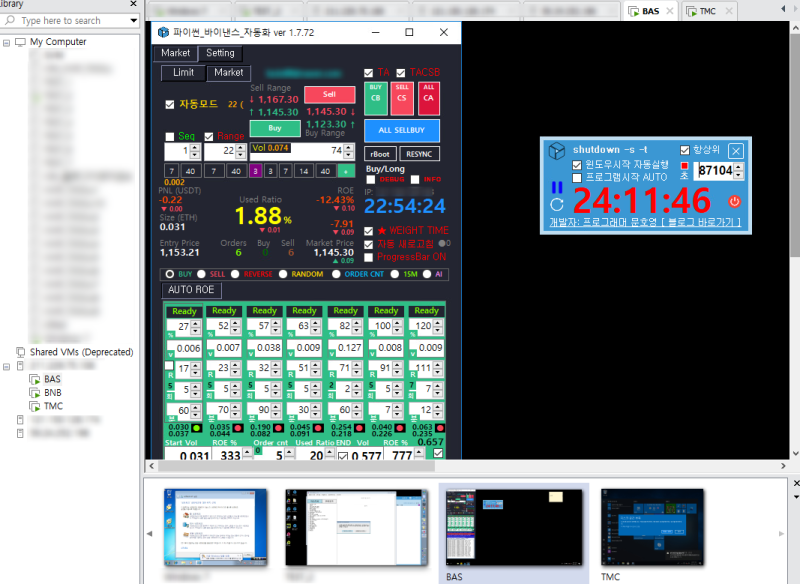Viewport: 800px width, 584px height.
Task: Click stepper for Seq value 1
Action: coord(194,151)
